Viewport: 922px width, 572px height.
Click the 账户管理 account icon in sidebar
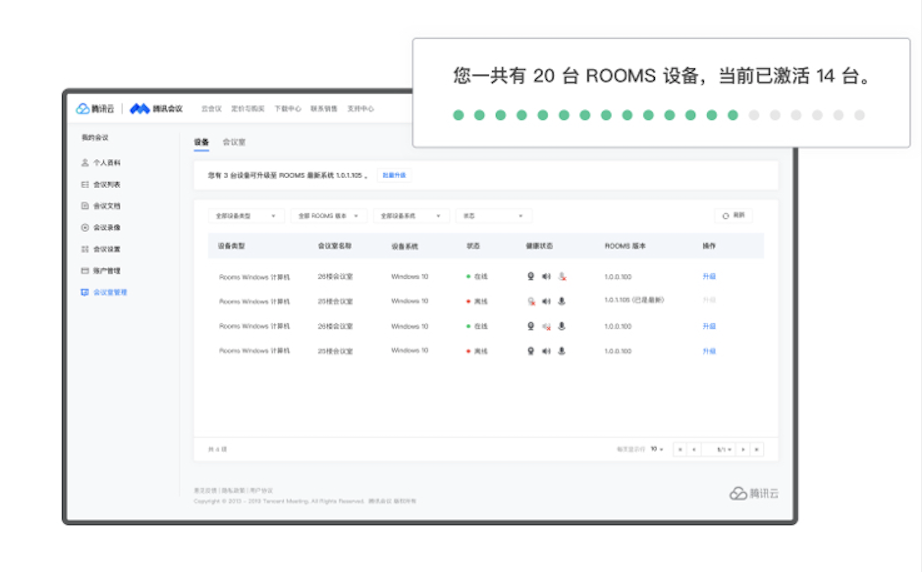coord(85,270)
